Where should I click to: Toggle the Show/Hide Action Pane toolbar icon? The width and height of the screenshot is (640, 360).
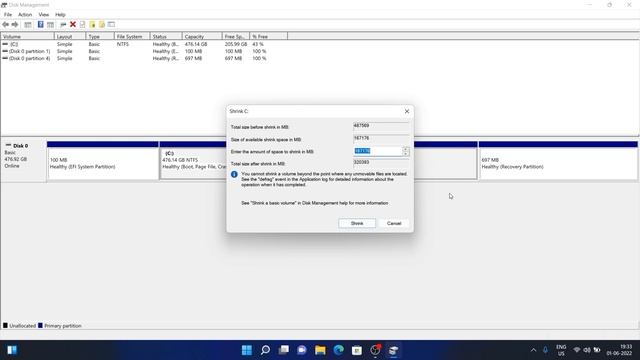click(x=50, y=24)
